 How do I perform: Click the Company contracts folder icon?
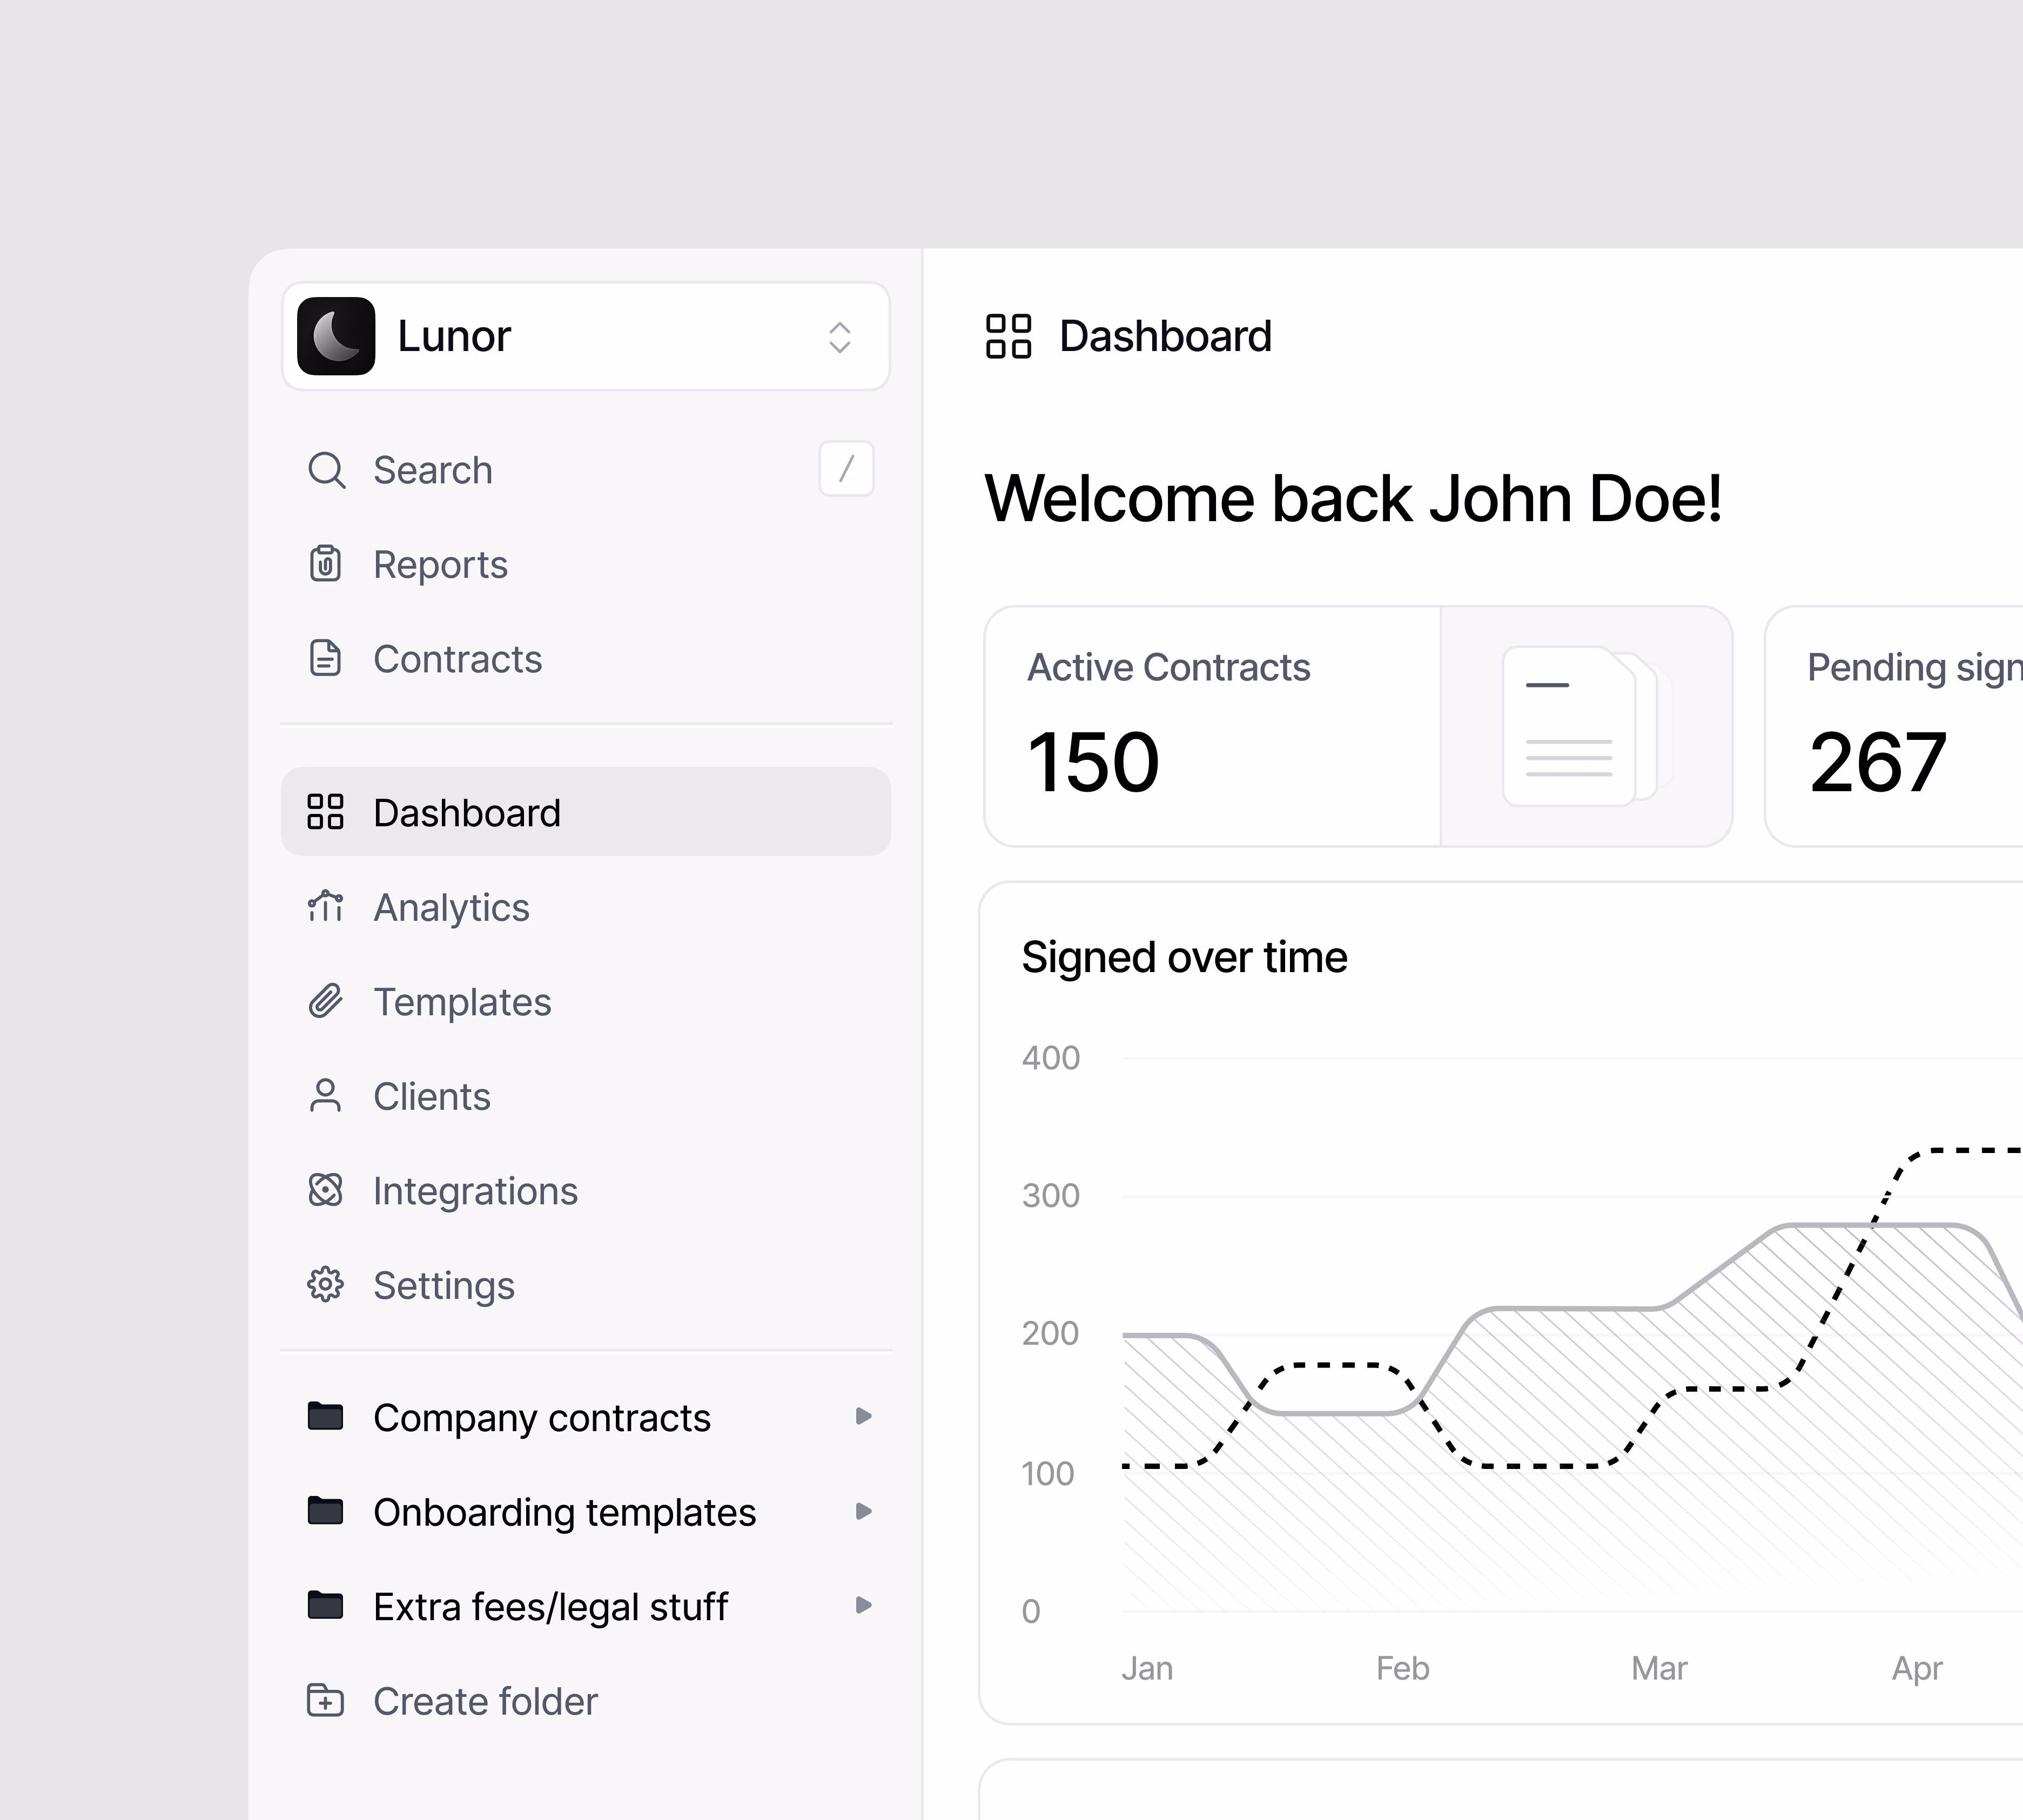click(x=325, y=1416)
